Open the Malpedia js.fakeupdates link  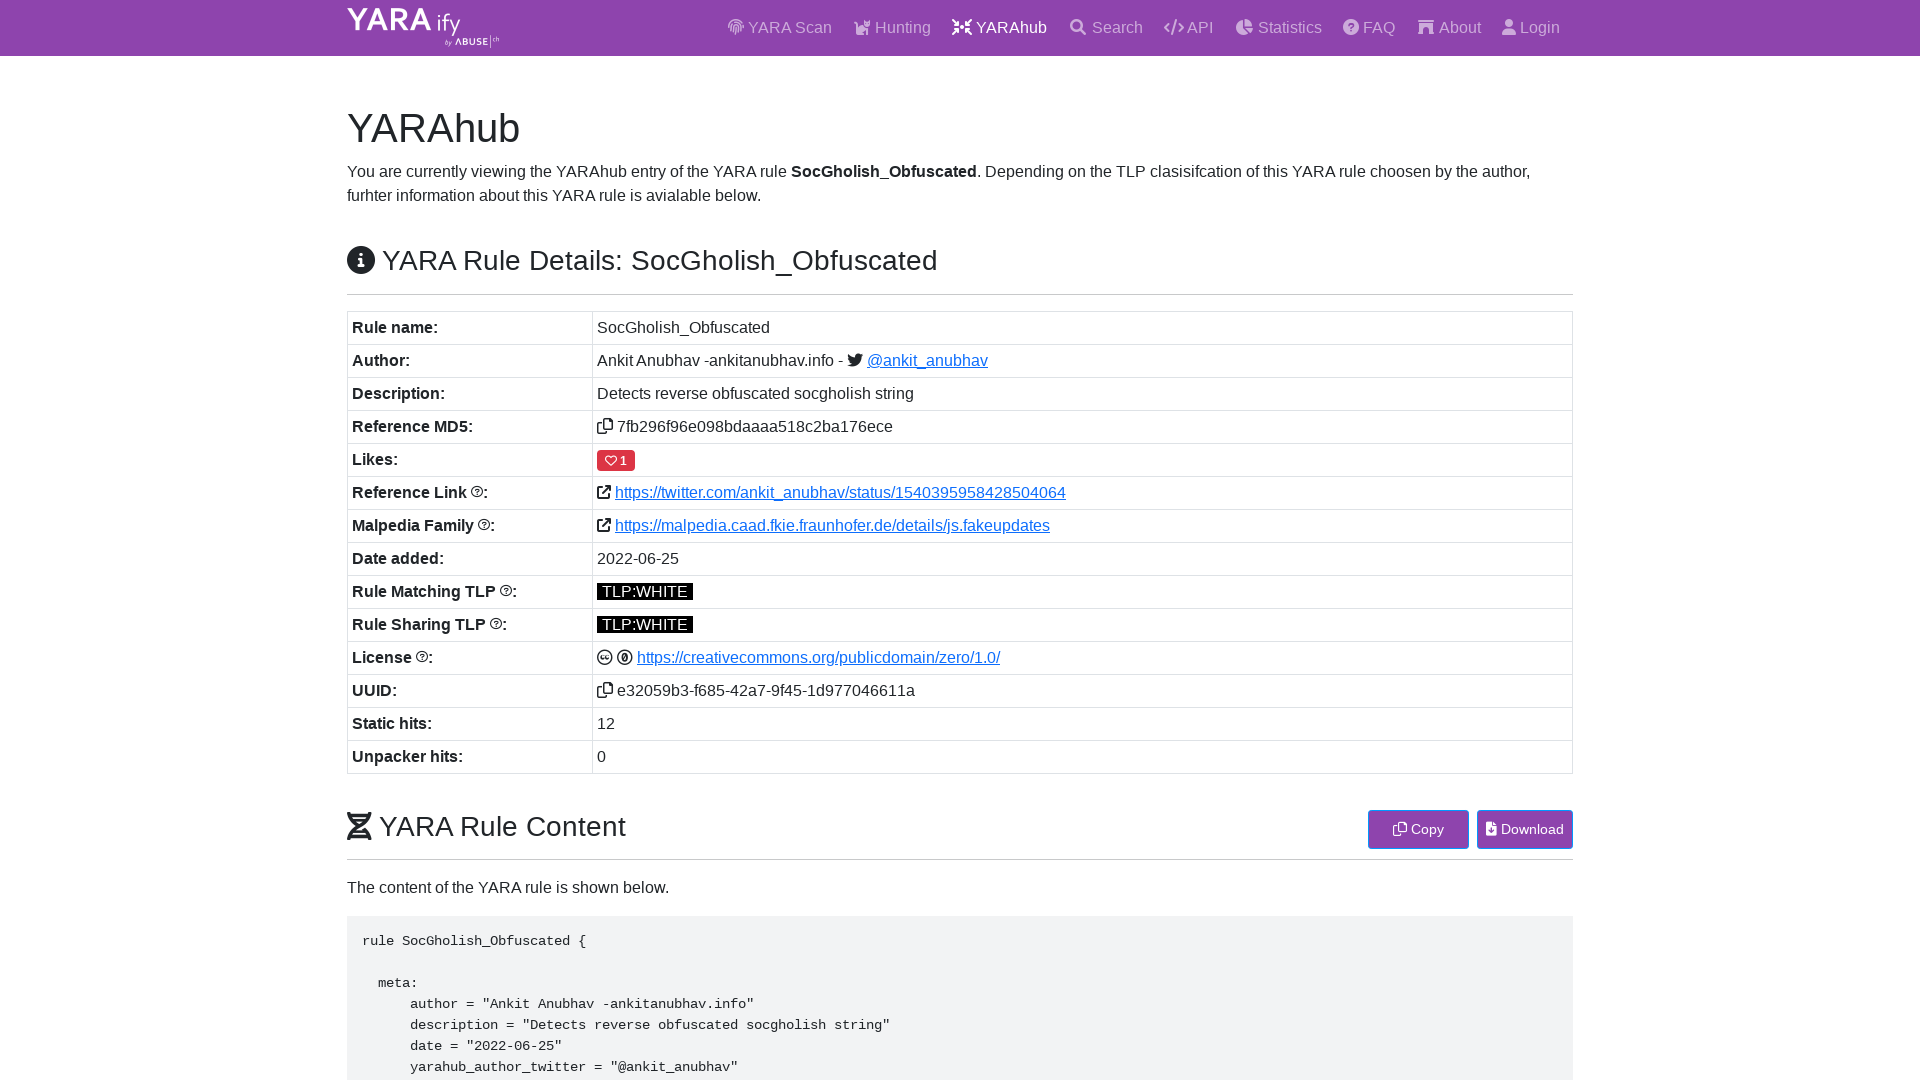pyautogui.click(x=832, y=525)
